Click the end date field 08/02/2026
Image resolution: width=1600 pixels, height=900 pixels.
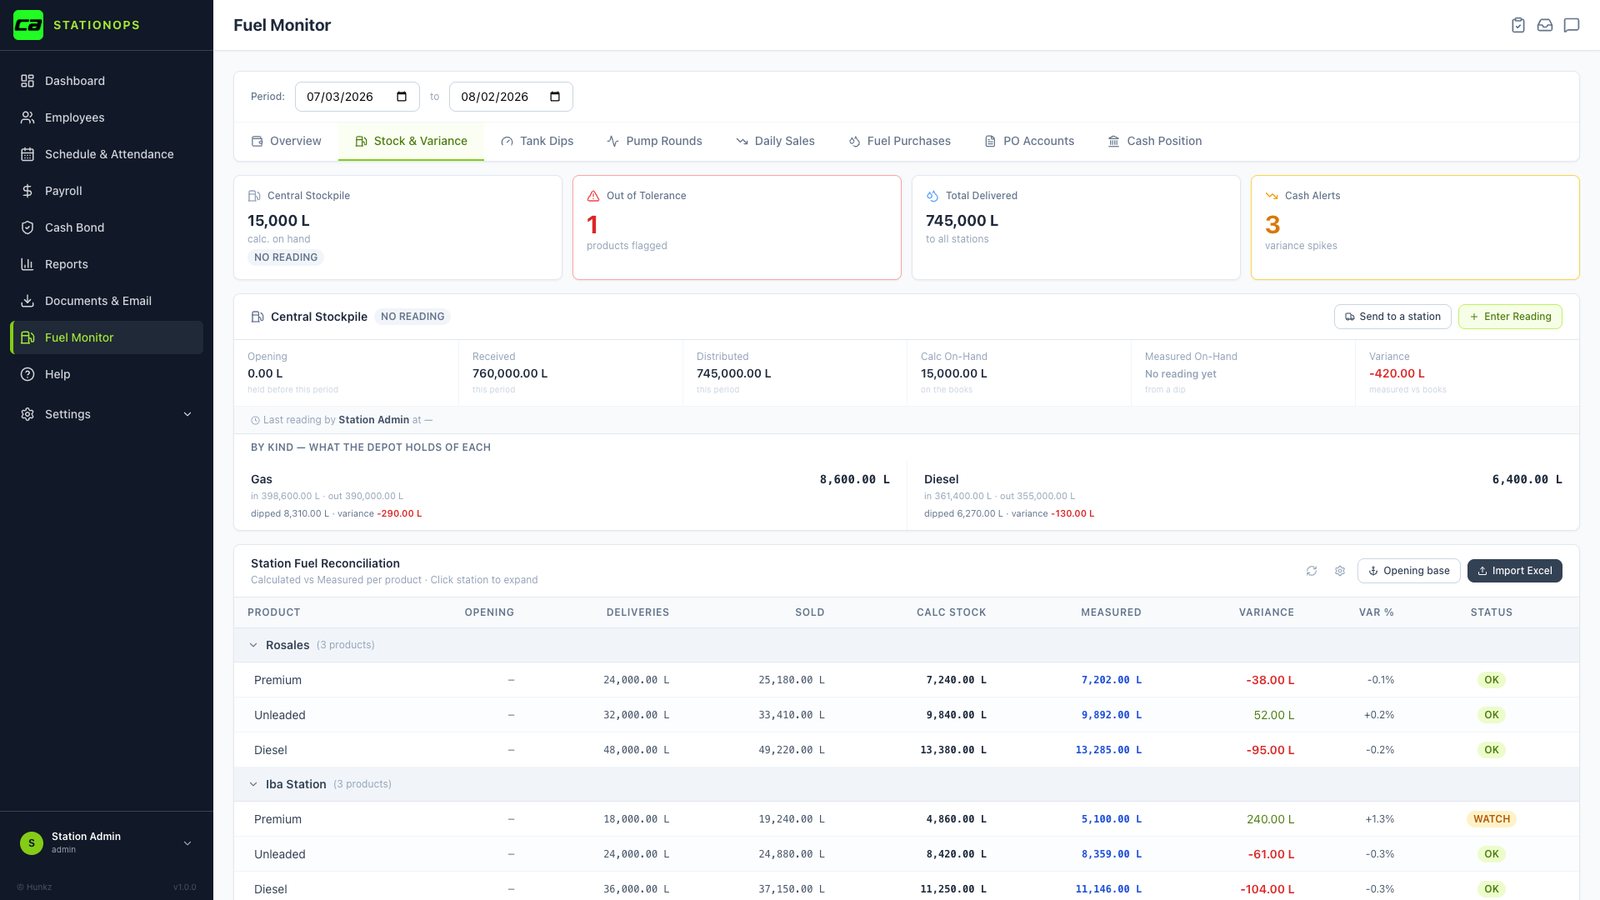510,97
